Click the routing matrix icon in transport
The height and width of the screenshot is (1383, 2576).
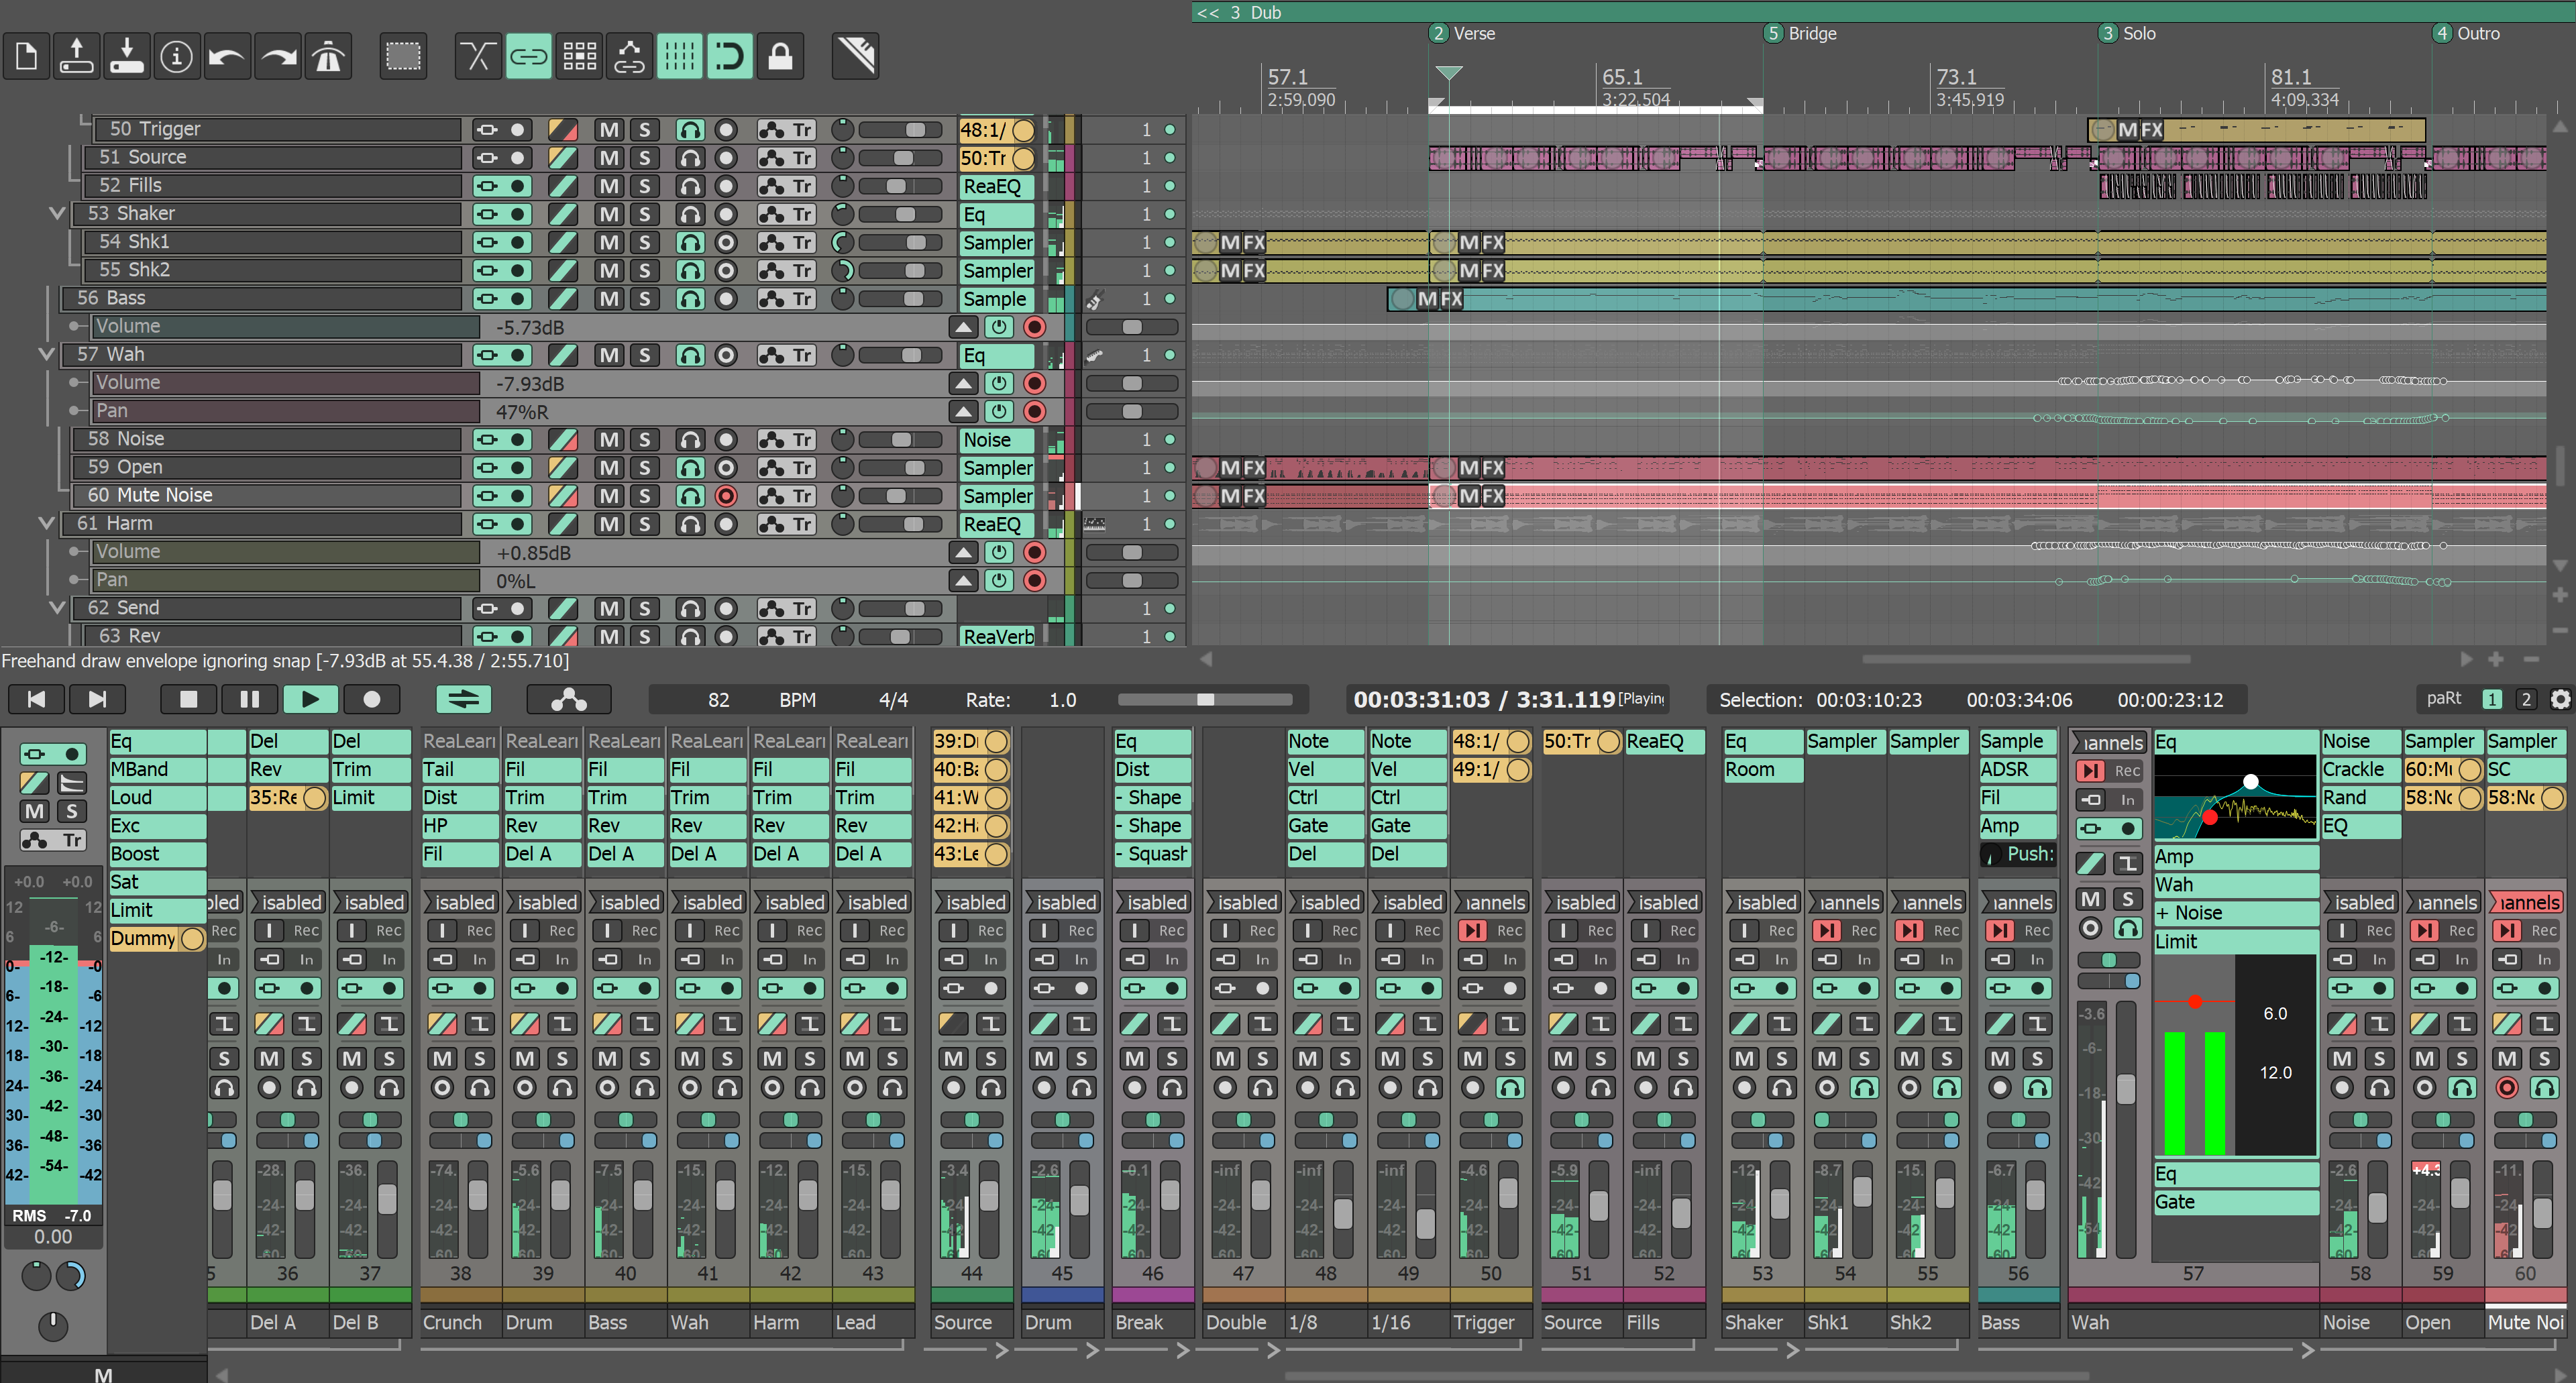(568, 699)
